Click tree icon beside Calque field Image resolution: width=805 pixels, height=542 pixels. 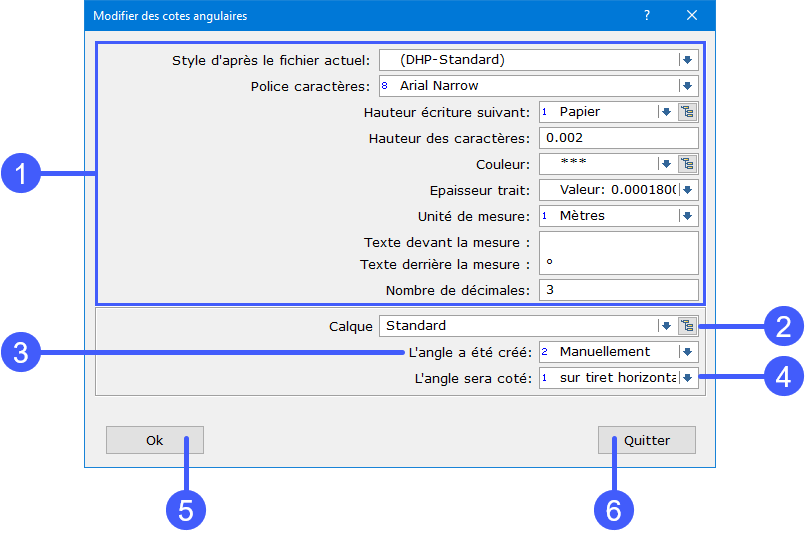click(687, 325)
